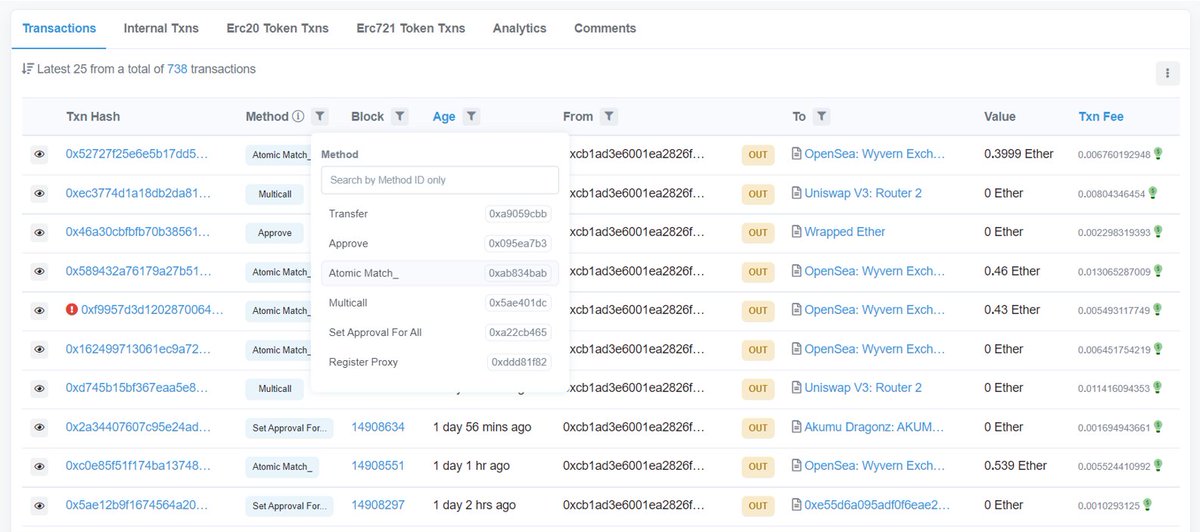Open filter for the From column

pos(609,117)
